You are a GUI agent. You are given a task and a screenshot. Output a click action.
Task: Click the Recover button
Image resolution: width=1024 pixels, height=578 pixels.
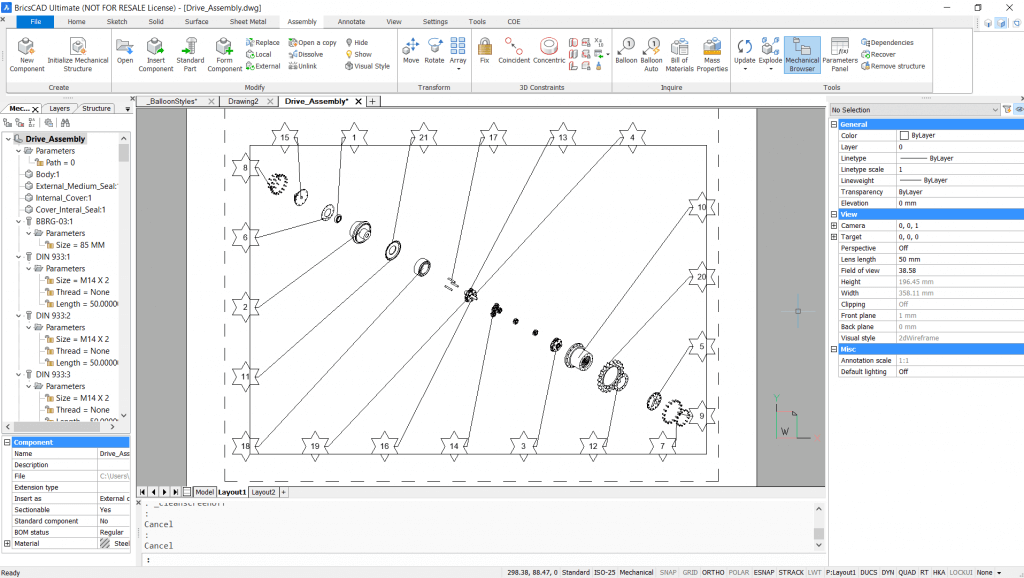coord(878,54)
